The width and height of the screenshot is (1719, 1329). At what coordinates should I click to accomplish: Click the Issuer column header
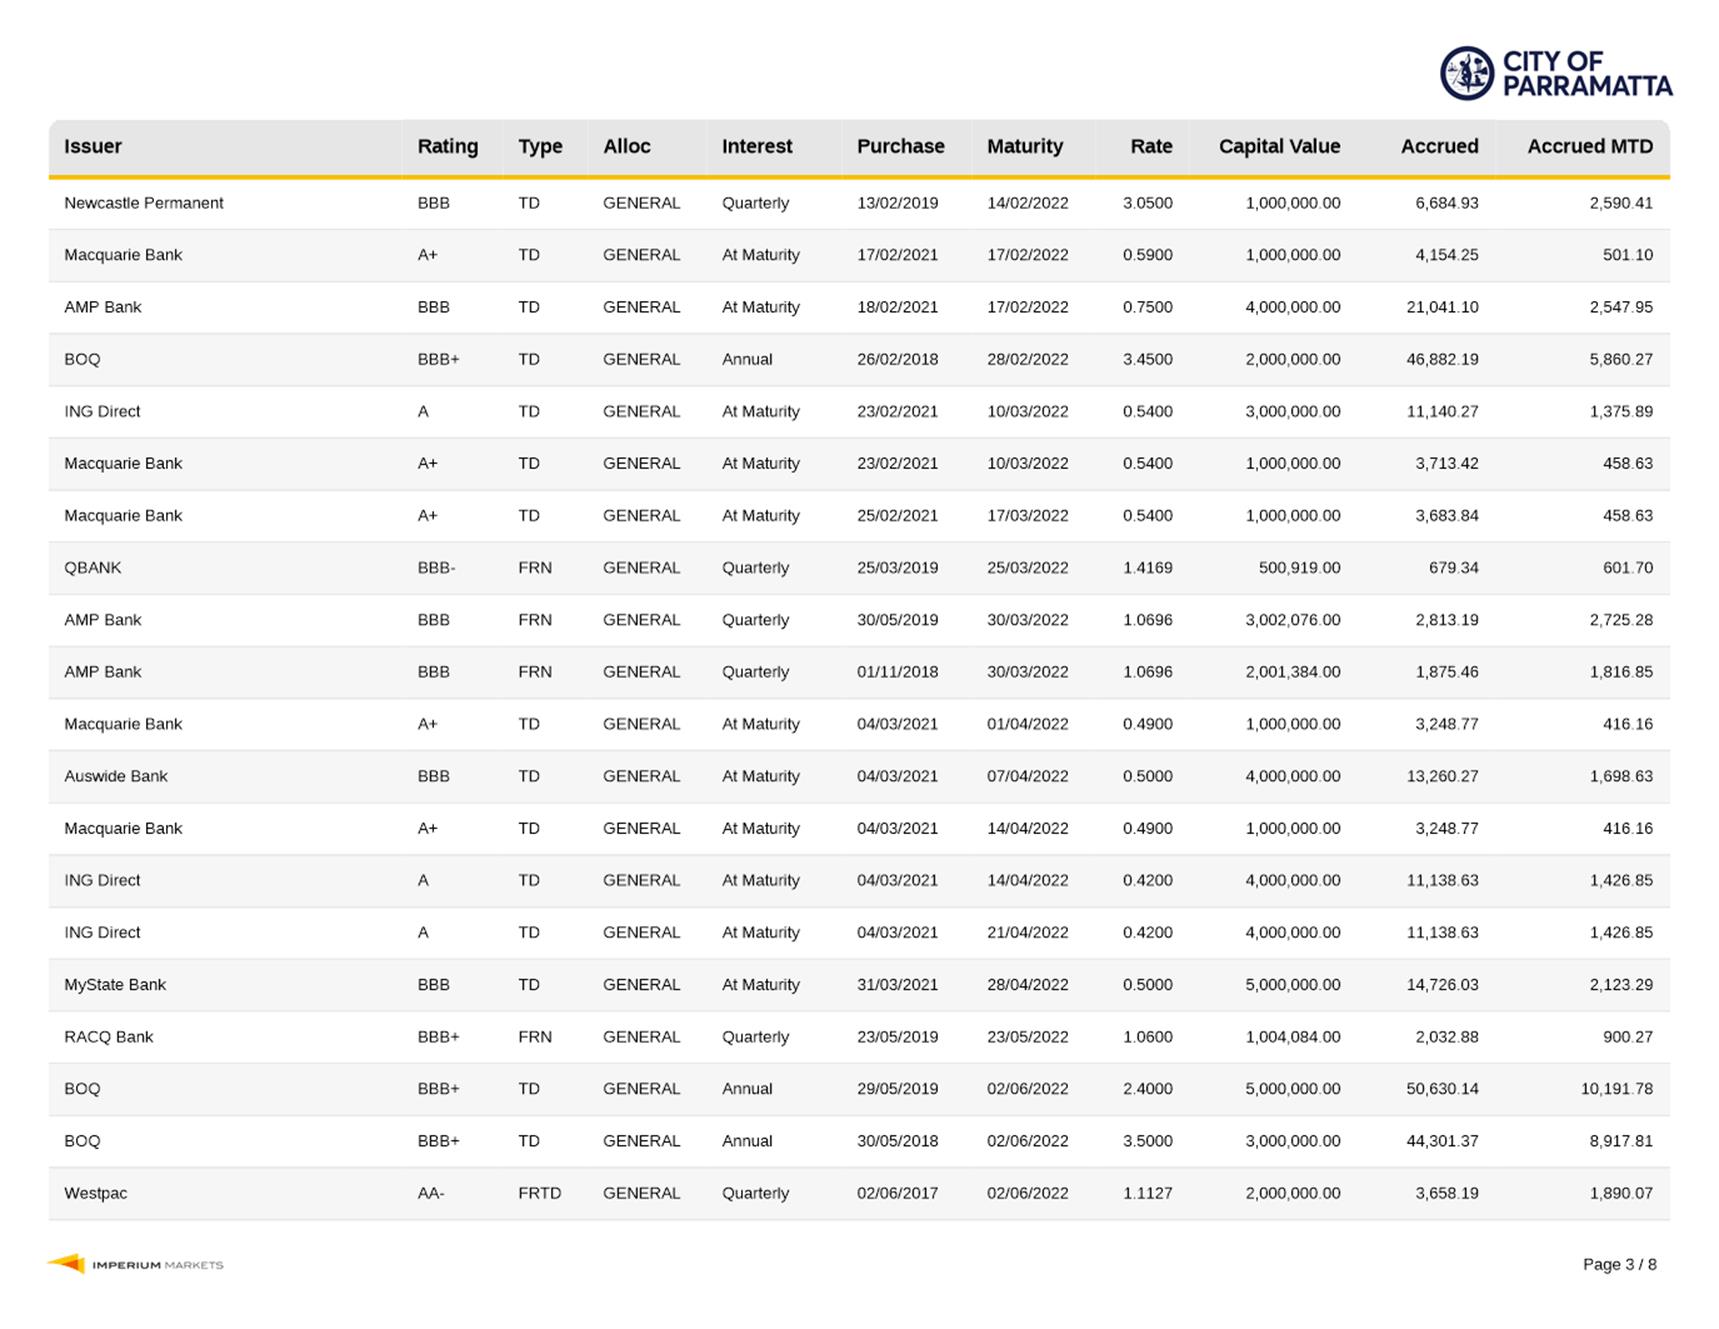point(93,146)
